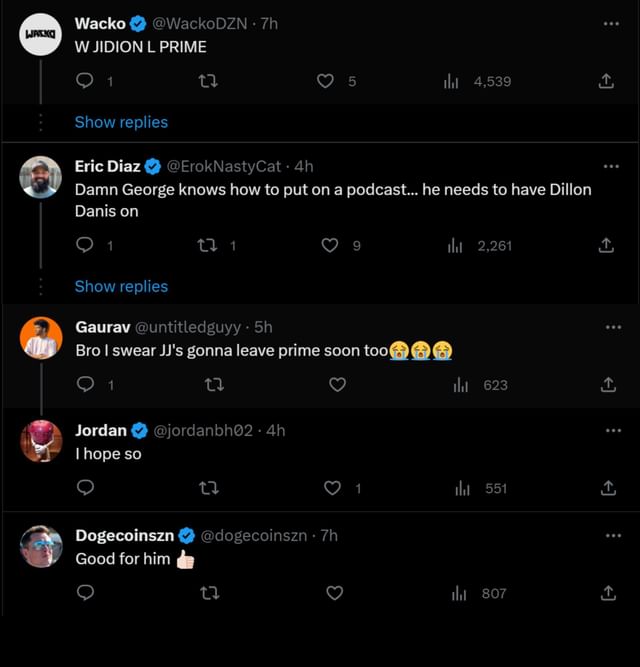Reply to Wacko's W JIDION tweet
This screenshot has width=640, height=667.
85,82
